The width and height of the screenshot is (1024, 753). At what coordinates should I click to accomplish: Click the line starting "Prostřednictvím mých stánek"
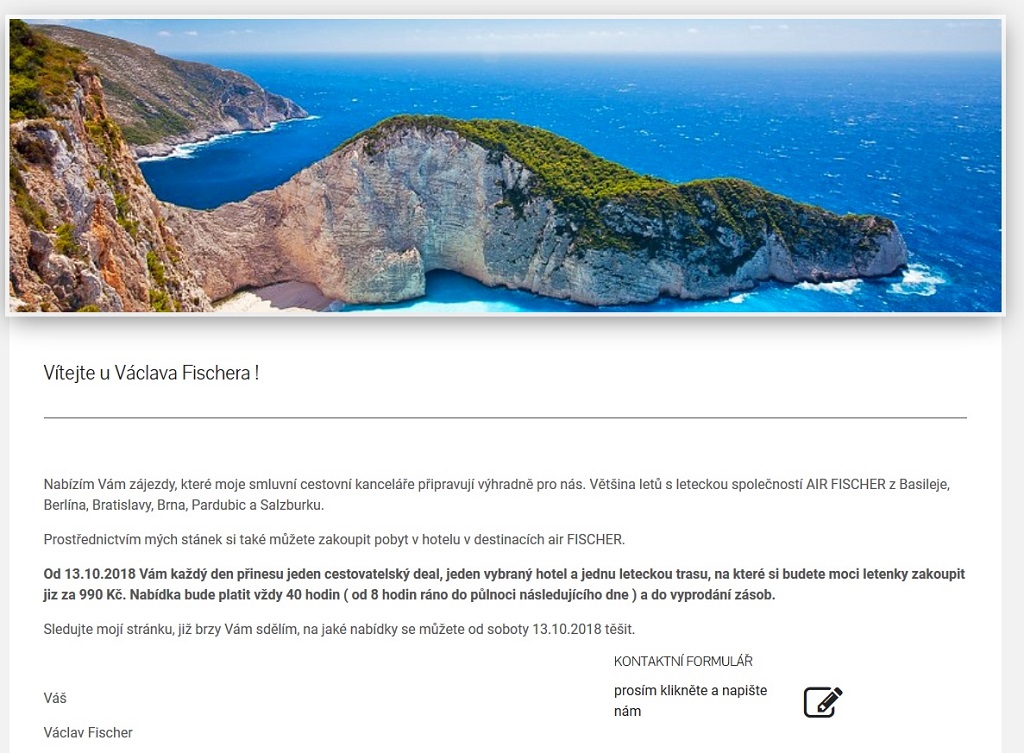point(334,539)
